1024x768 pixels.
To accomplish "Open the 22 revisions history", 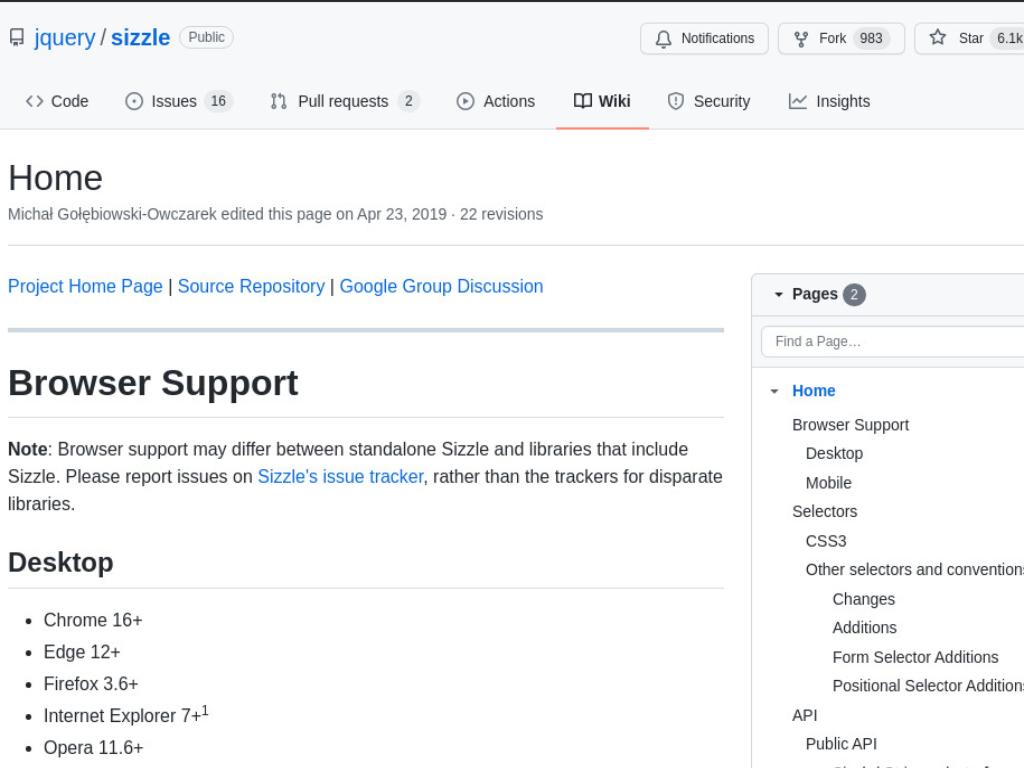I will point(501,214).
